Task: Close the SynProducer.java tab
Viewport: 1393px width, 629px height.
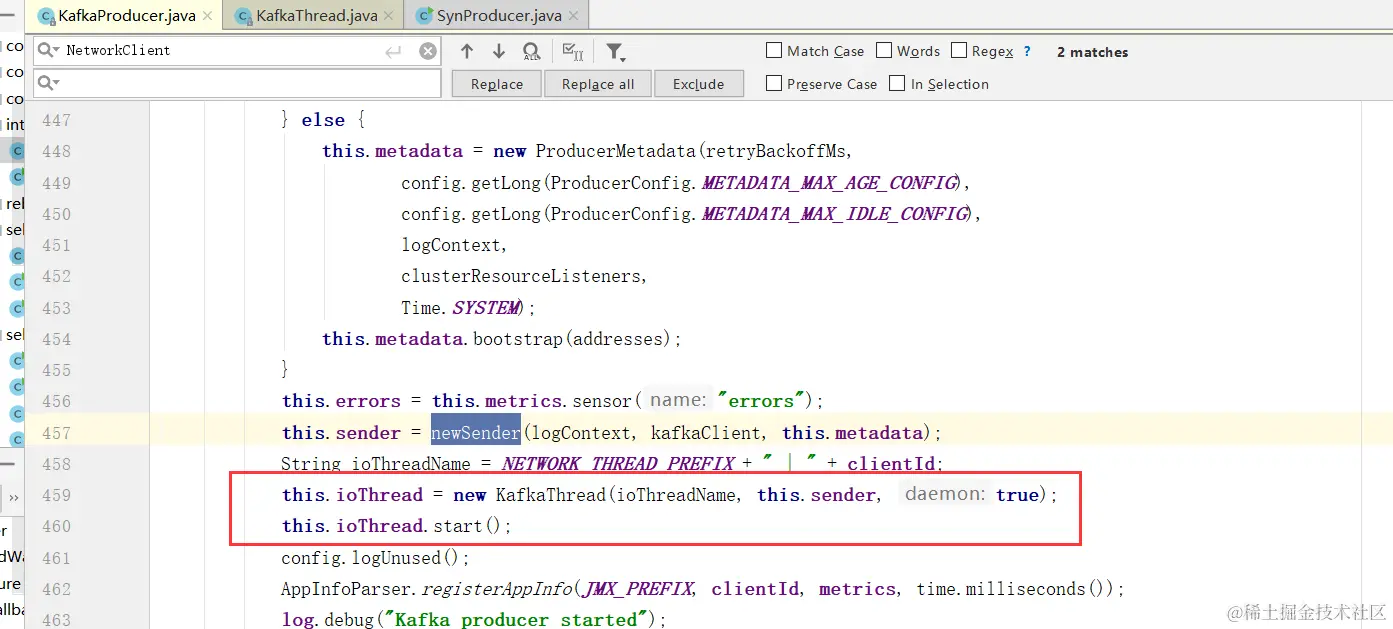Action: [x=573, y=16]
